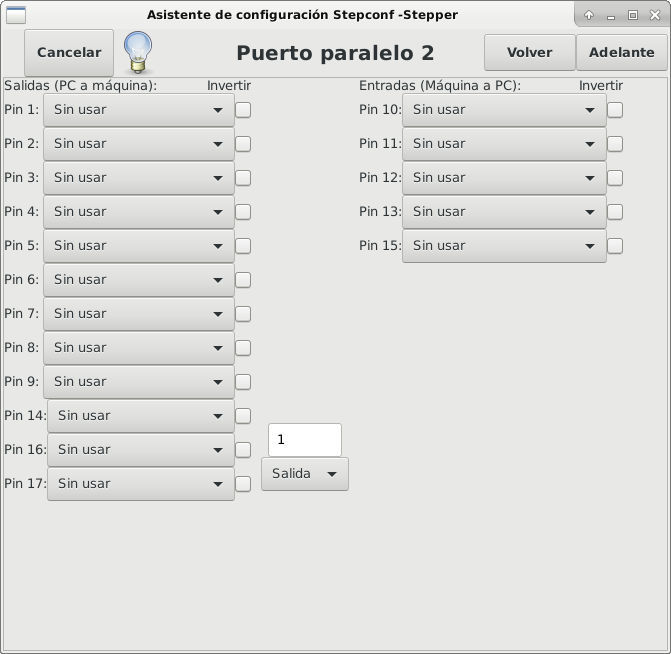This screenshot has width=671, height=654.
Task: Open the Pin 12 input dropdown
Action: (x=504, y=178)
